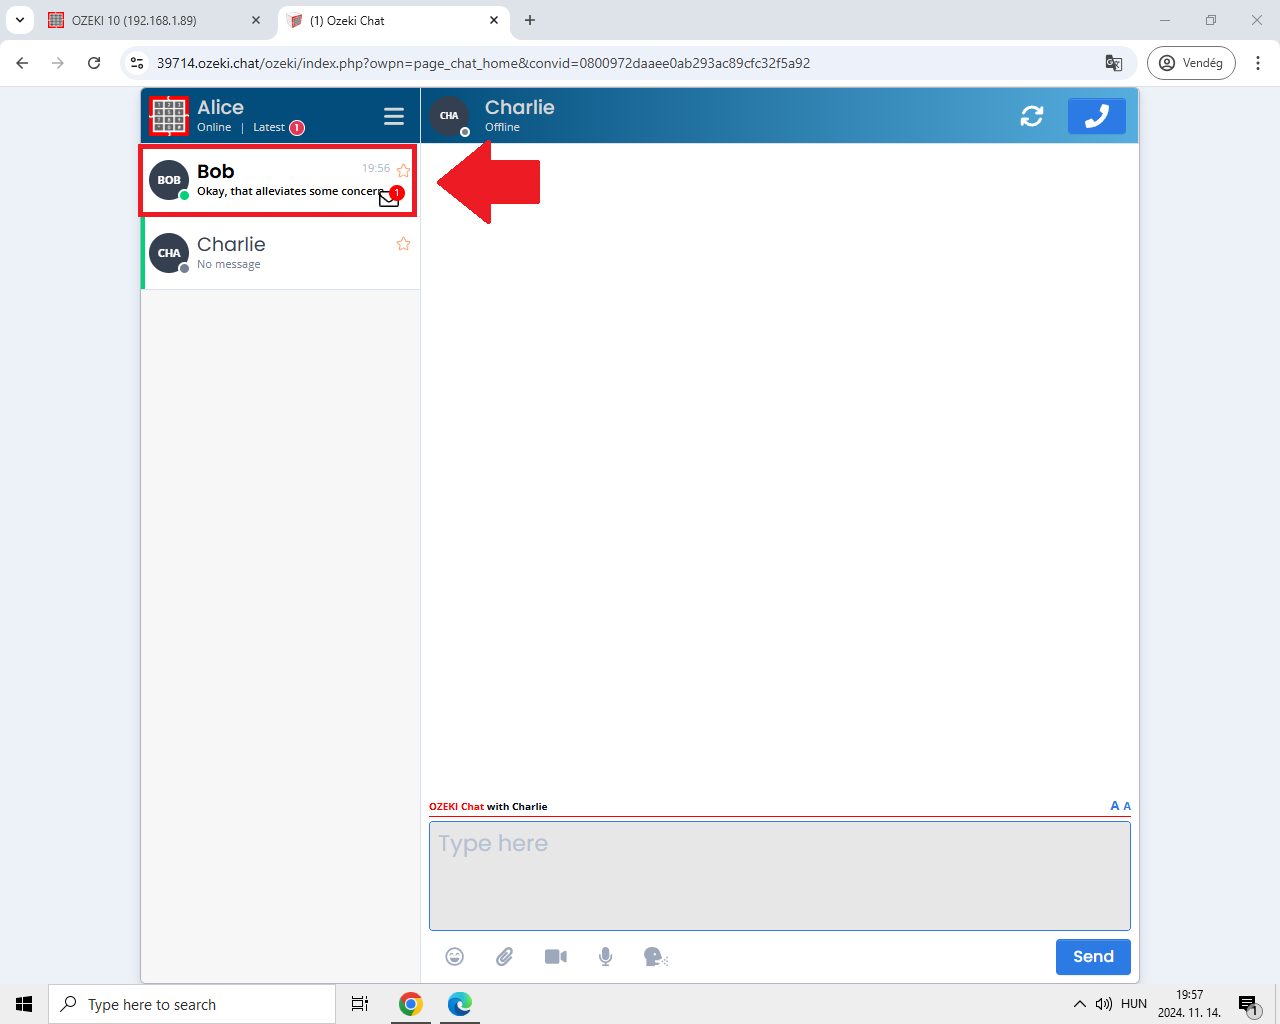Go back in browser history
The image size is (1280, 1024).
click(22, 63)
